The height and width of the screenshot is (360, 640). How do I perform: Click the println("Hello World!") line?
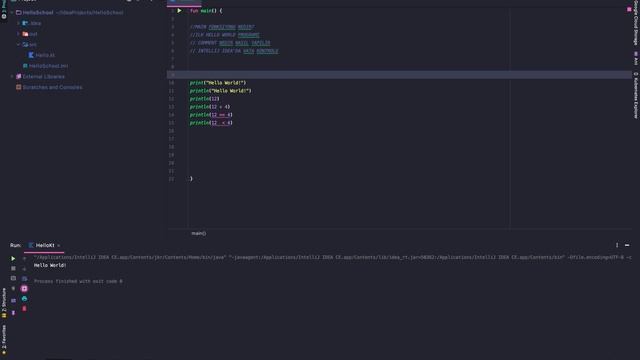pyautogui.click(x=221, y=91)
